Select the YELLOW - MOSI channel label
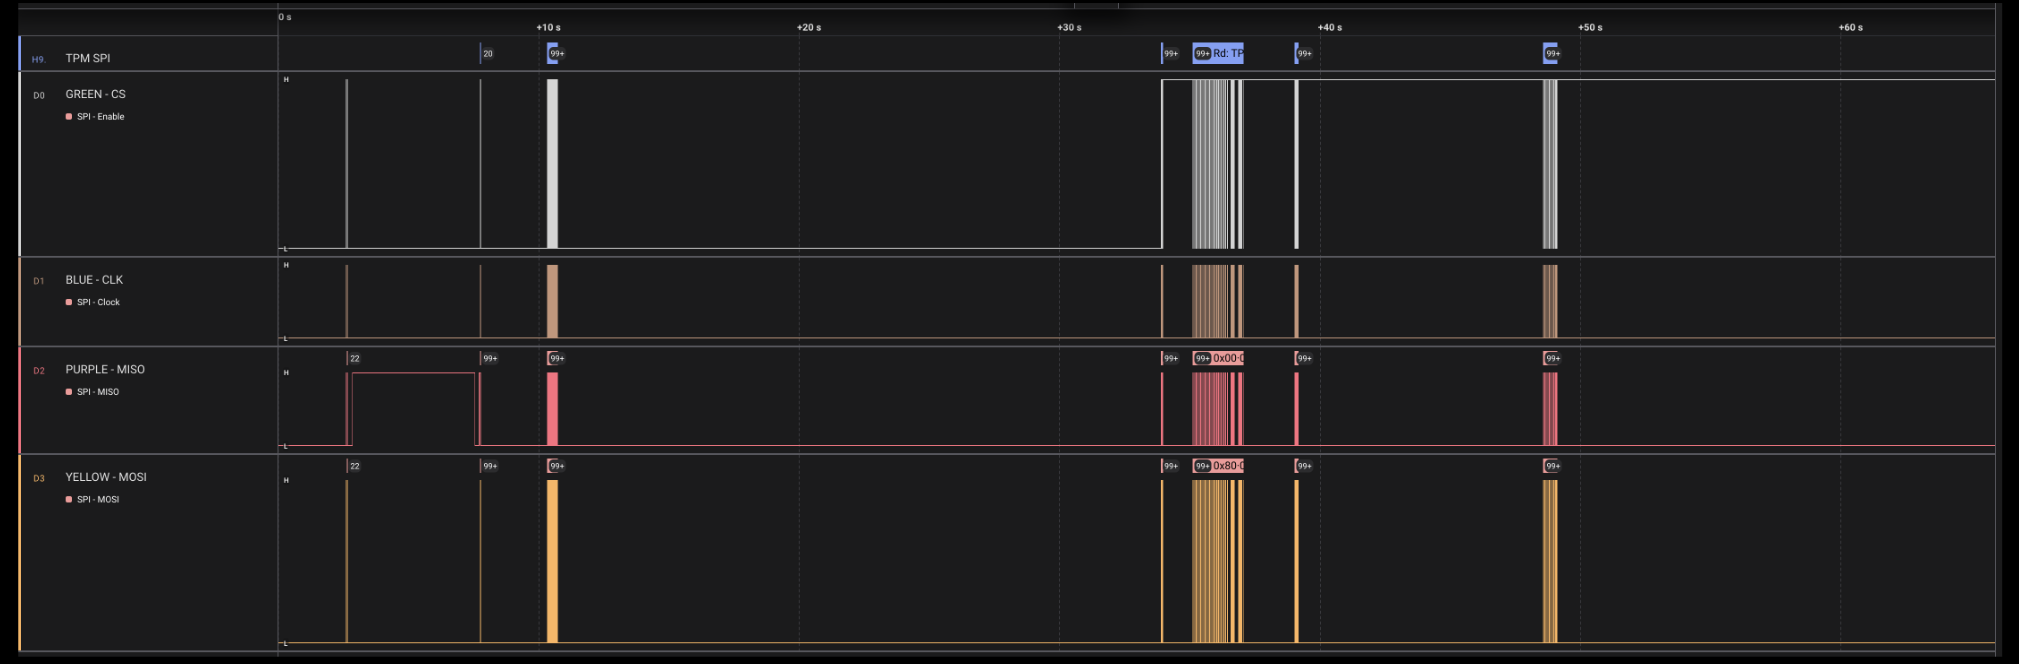The width and height of the screenshot is (2019, 664). click(106, 477)
